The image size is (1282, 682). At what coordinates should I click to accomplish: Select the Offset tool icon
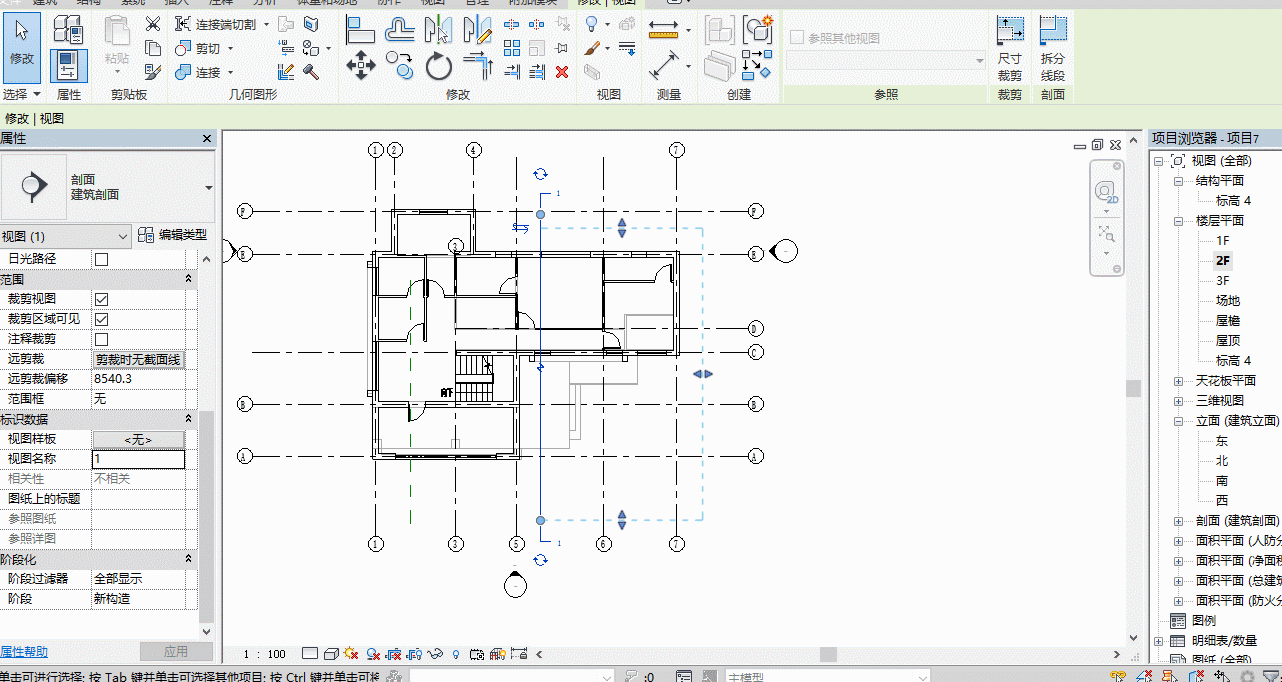click(400, 30)
